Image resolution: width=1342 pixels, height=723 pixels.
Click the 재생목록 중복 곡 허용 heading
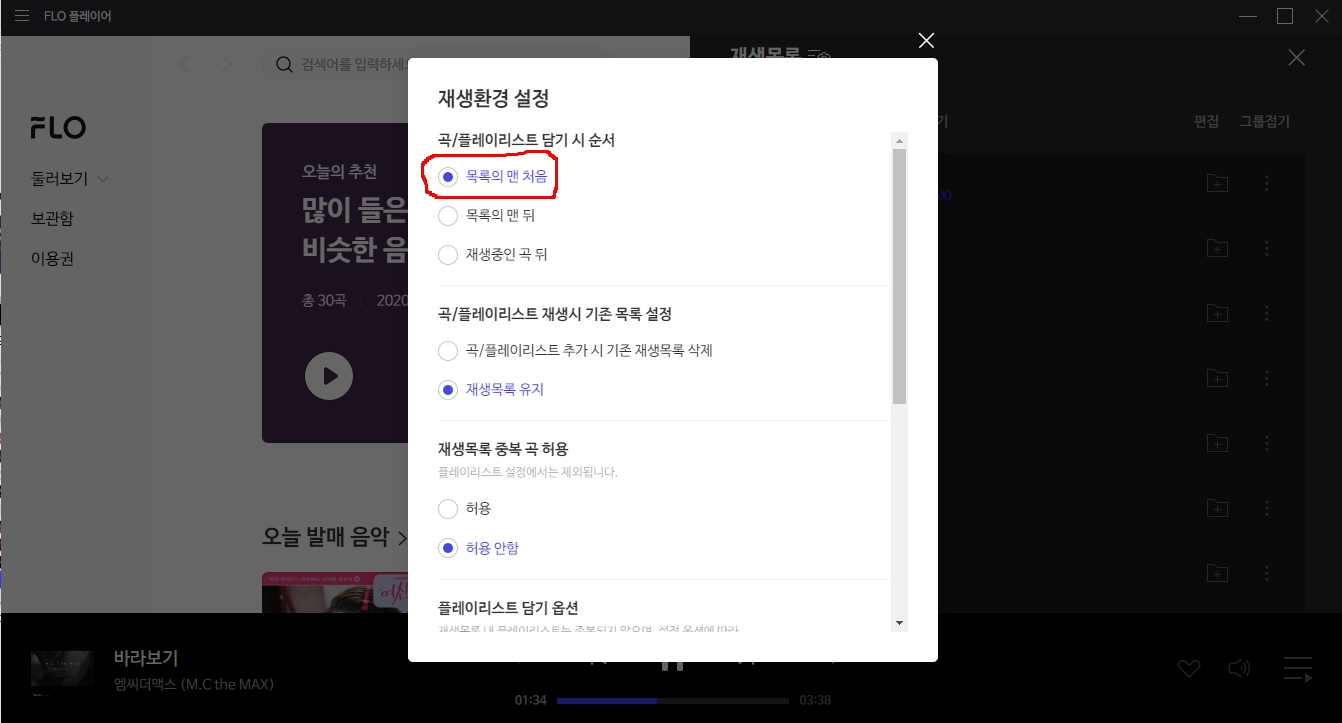click(503, 449)
